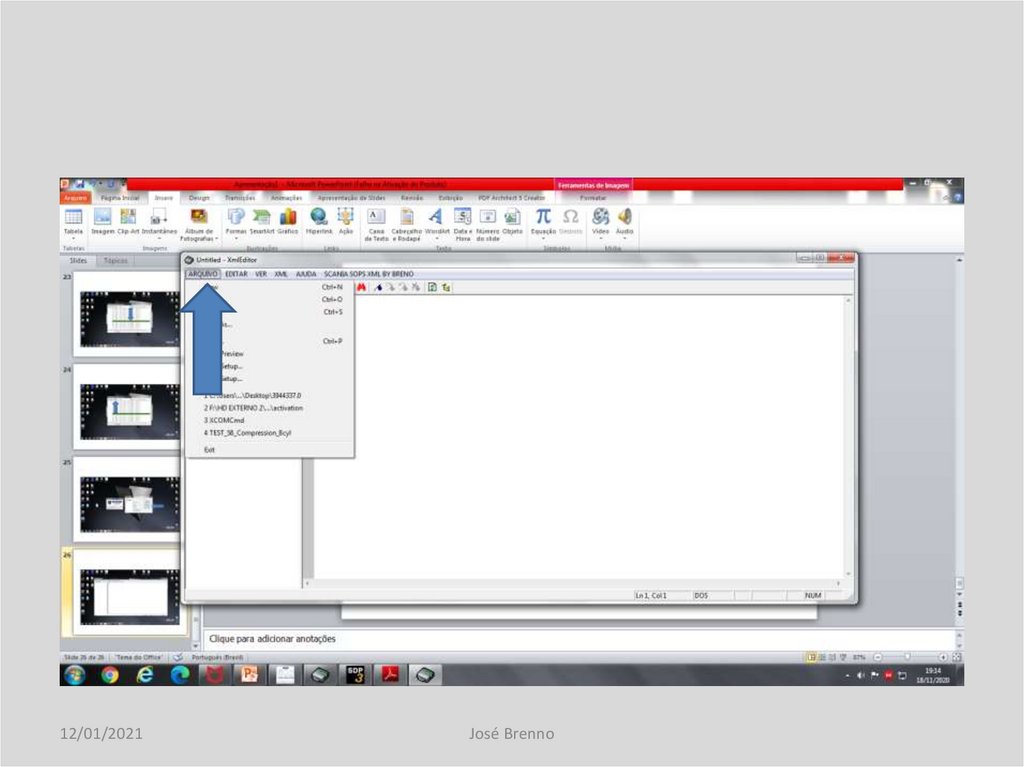Open the PDF Architect 5 Creator tab
The image size is (1024, 767).
[x=511, y=197]
